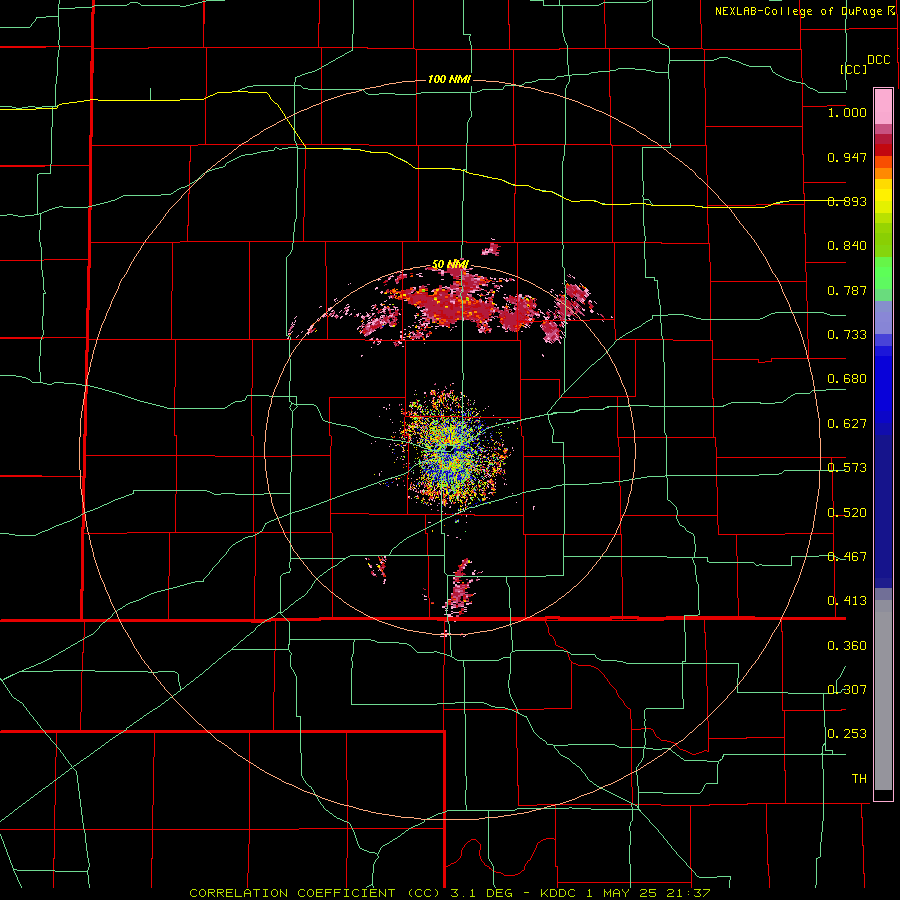The height and width of the screenshot is (900, 900).
Task: Pick the red swatch on the color bar
Action: (883, 150)
